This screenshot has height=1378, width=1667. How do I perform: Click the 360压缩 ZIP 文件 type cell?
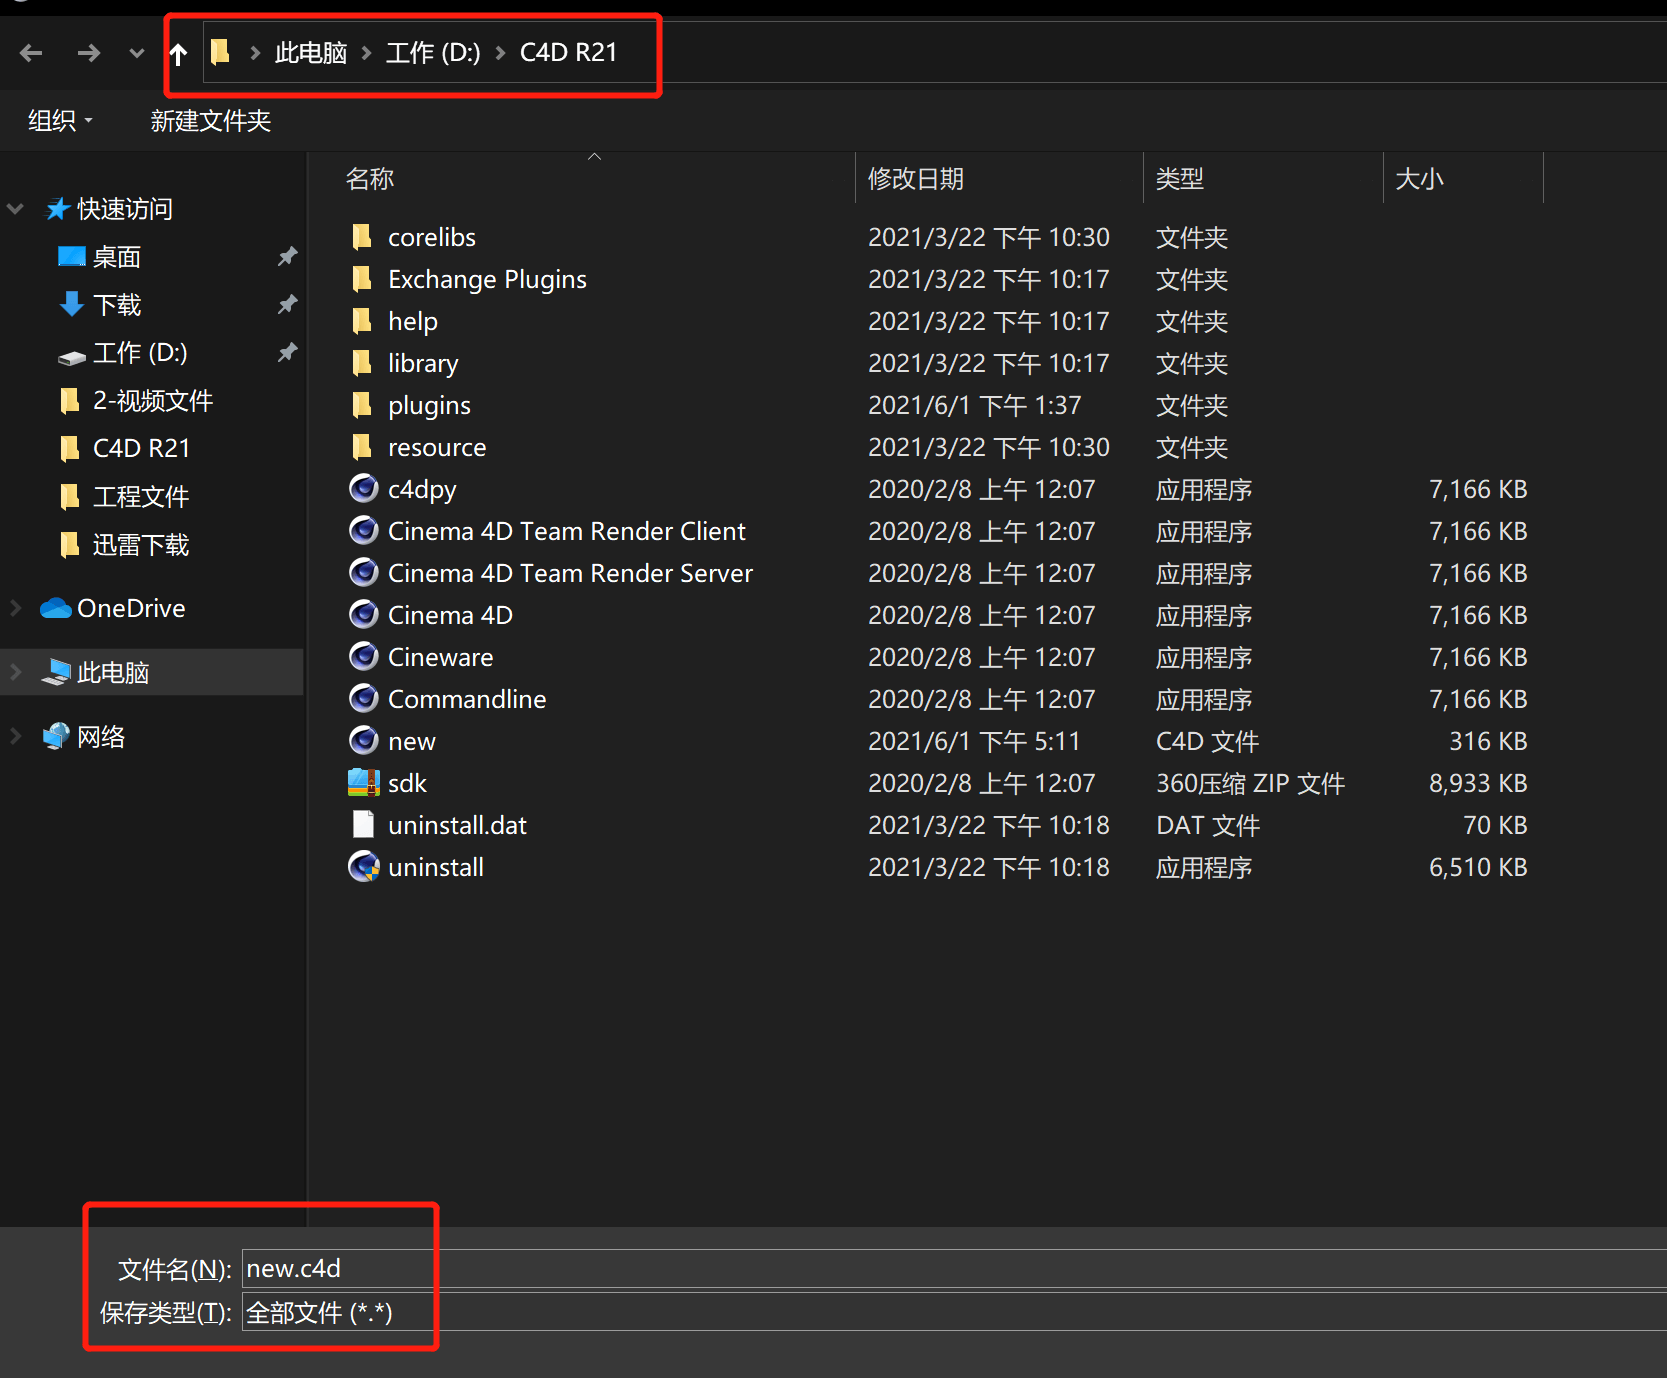pos(1251,783)
